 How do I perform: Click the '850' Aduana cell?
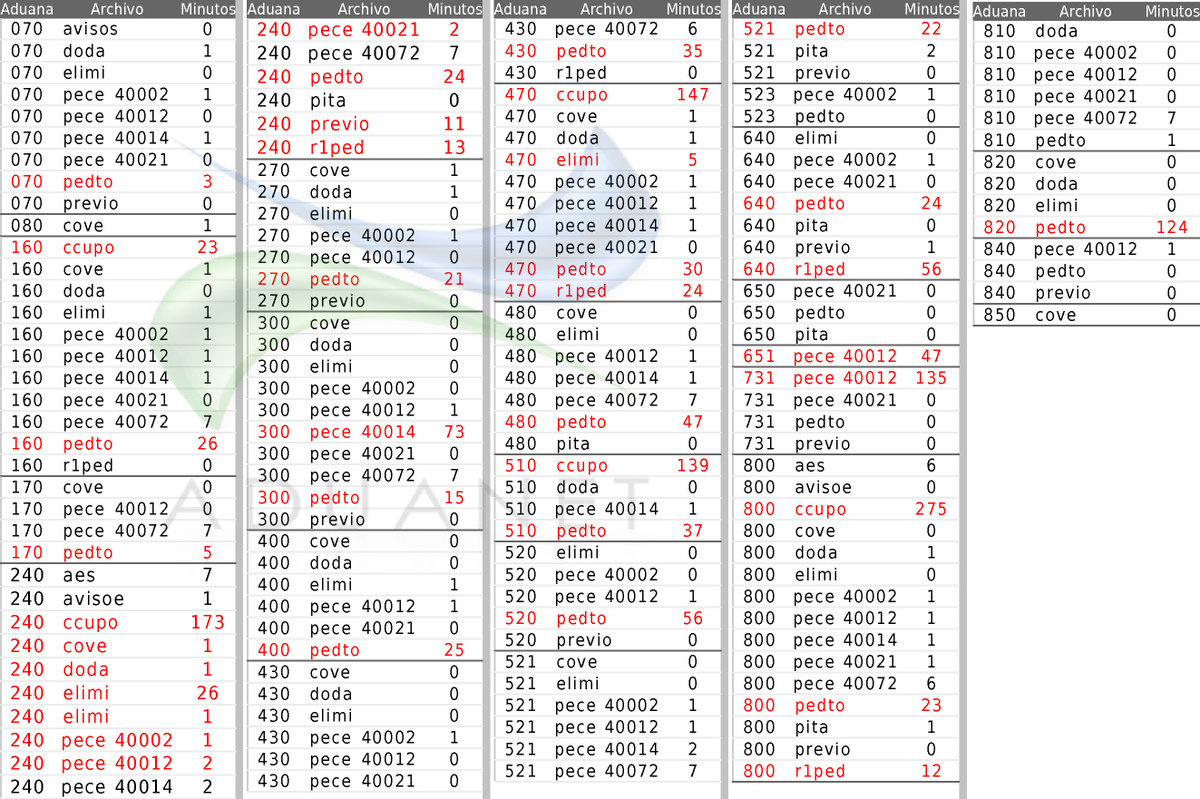(x=999, y=315)
